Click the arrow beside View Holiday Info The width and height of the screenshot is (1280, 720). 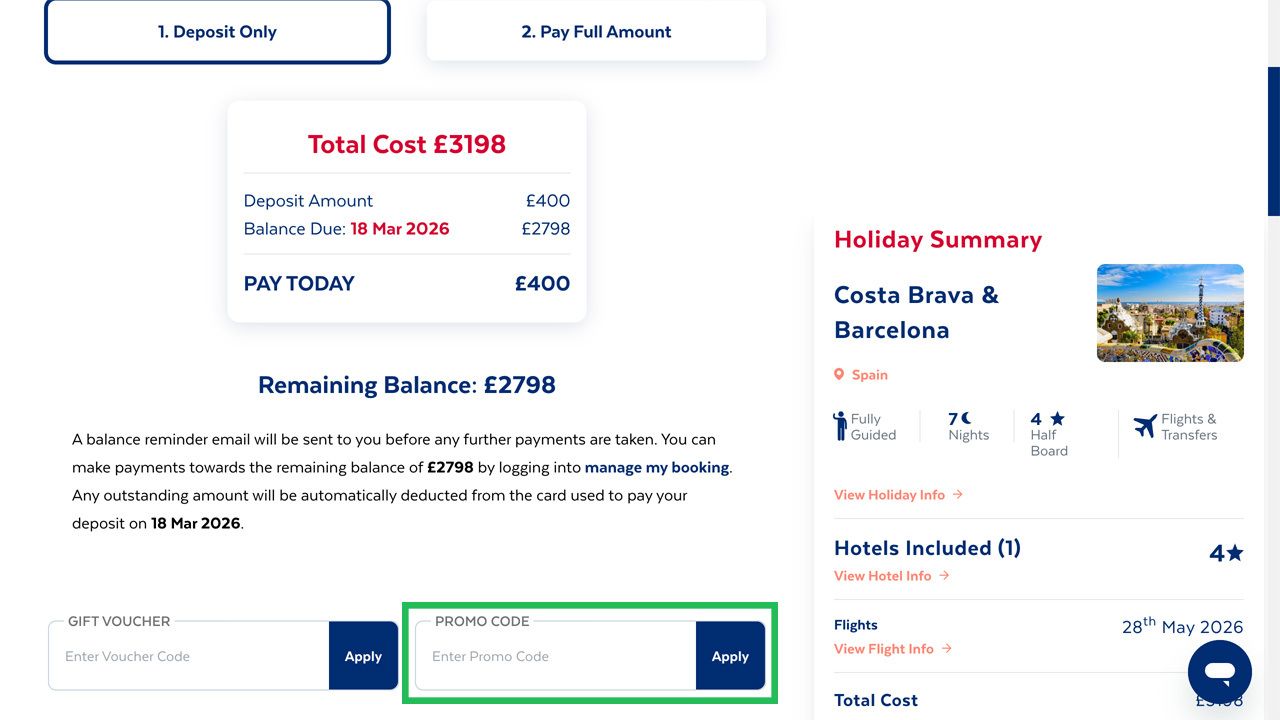(958, 494)
